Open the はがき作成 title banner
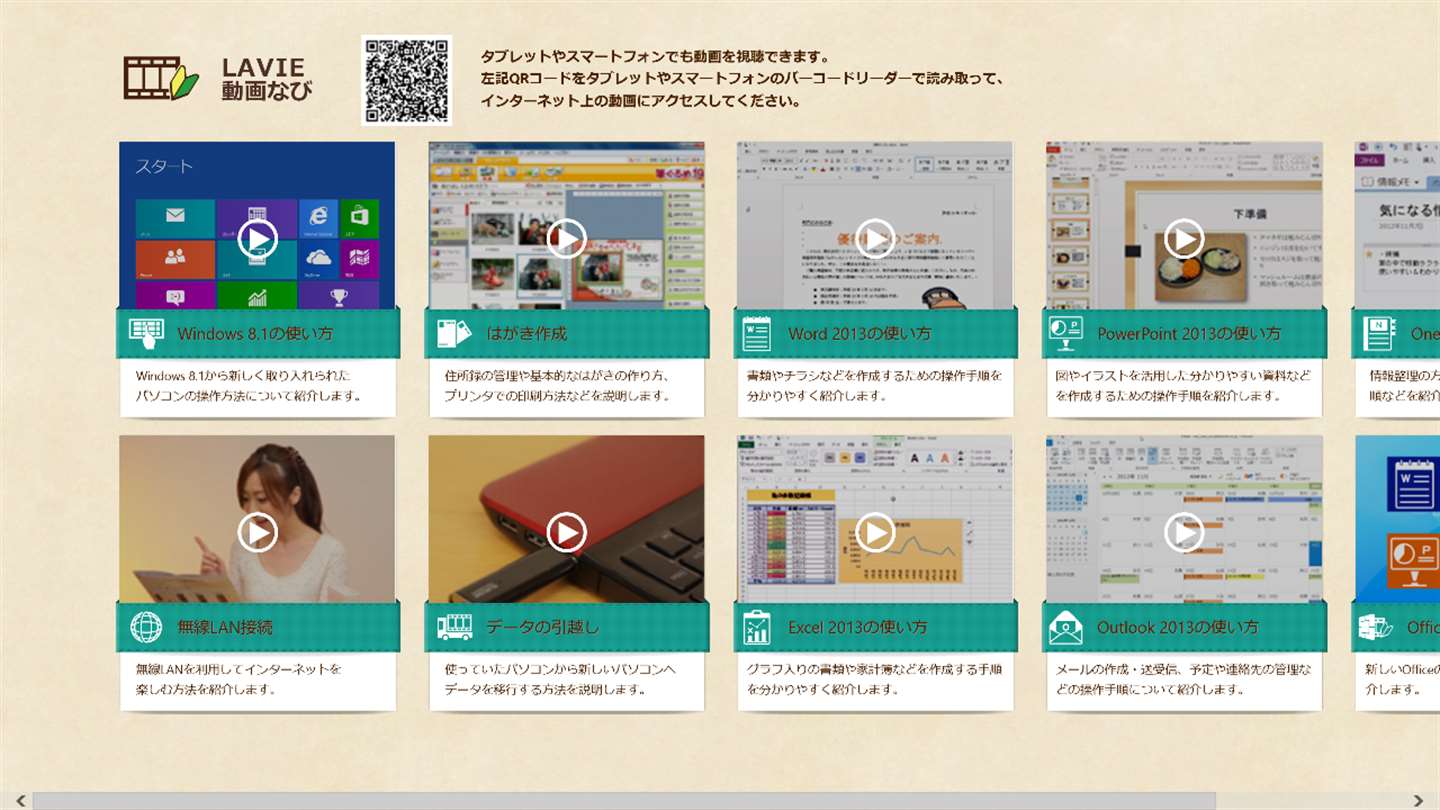Screen dimensions: 1440x810 click(x=567, y=333)
